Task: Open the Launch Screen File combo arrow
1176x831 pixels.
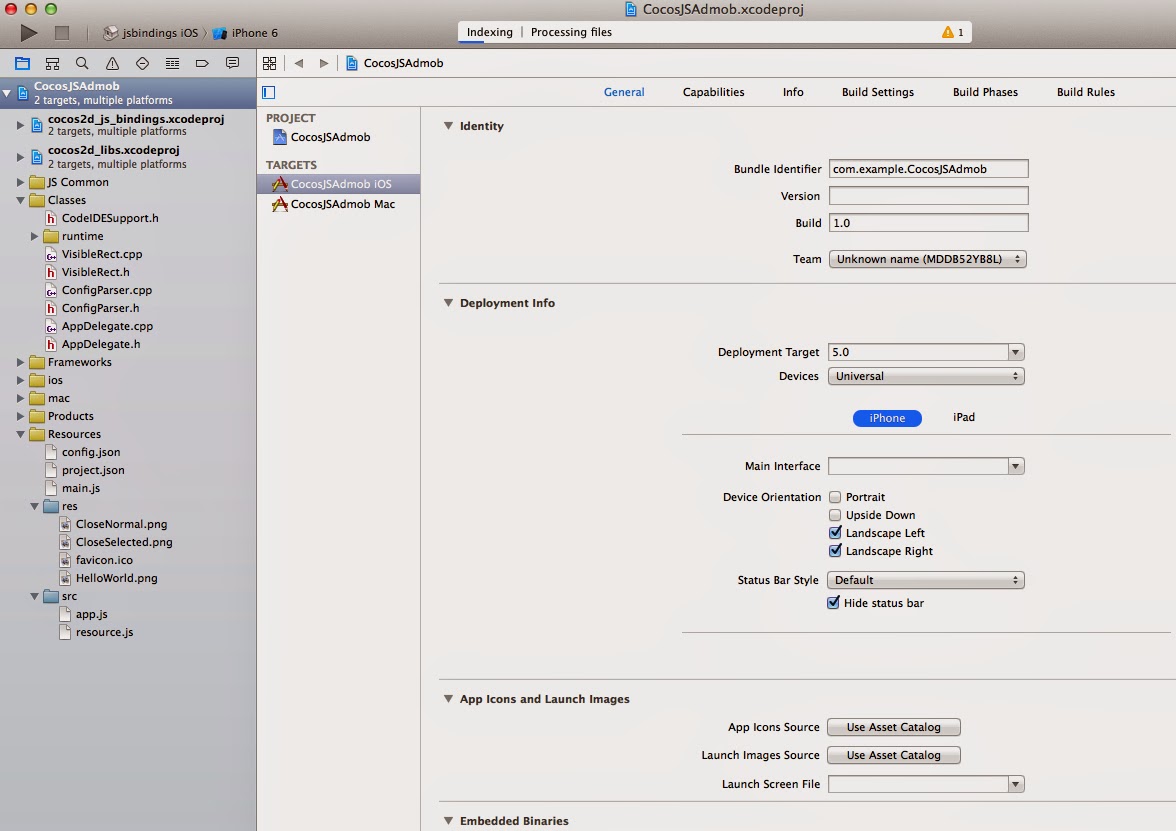Action: (x=1016, y=784)
